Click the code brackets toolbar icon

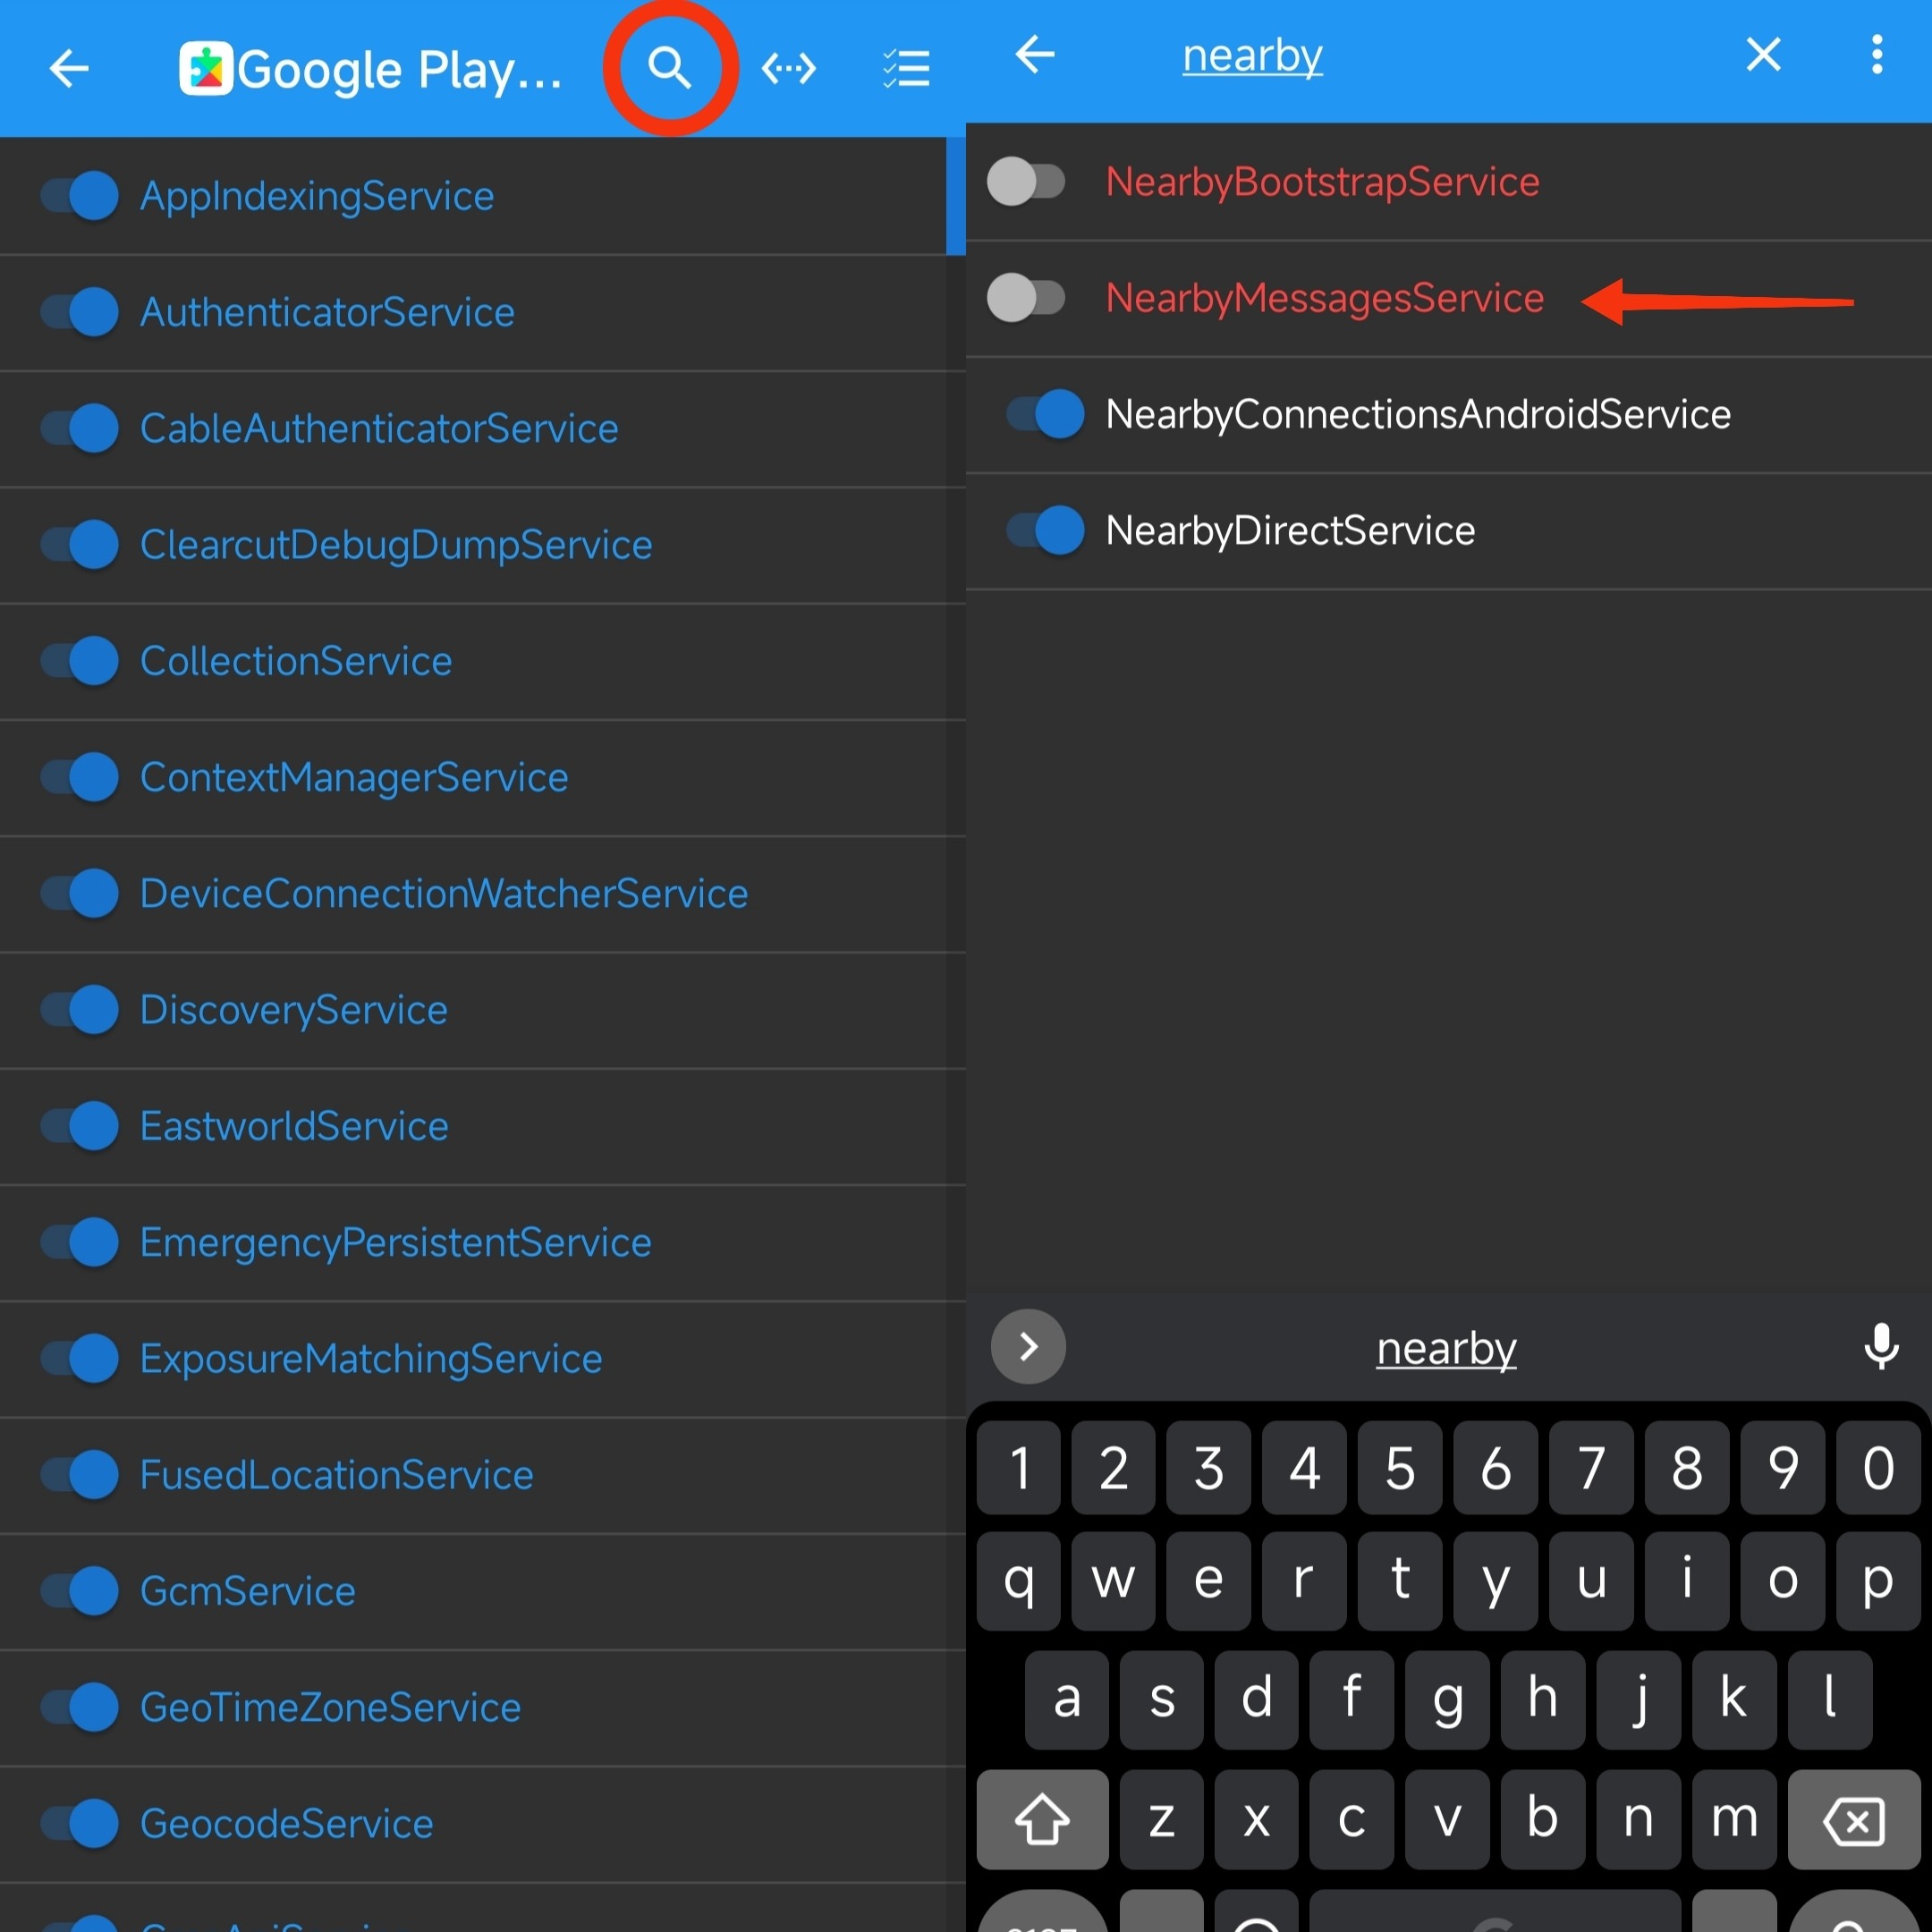point(788,68)
